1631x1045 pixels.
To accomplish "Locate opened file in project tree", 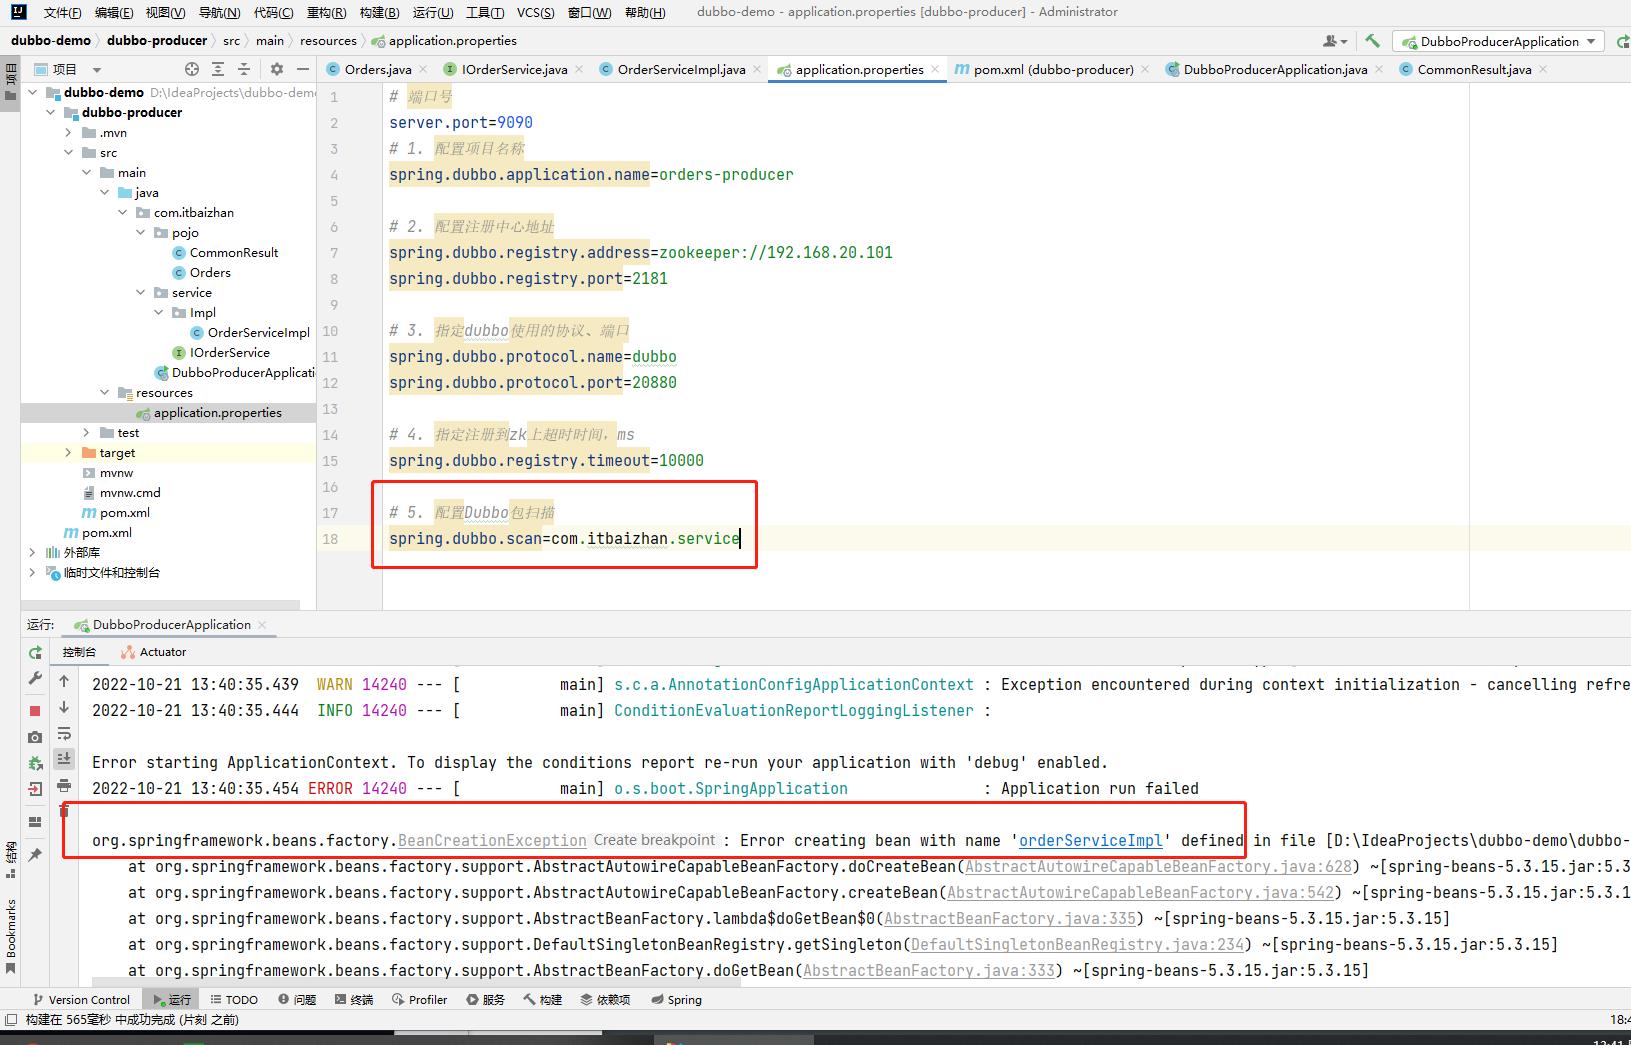I will [192, 69].
